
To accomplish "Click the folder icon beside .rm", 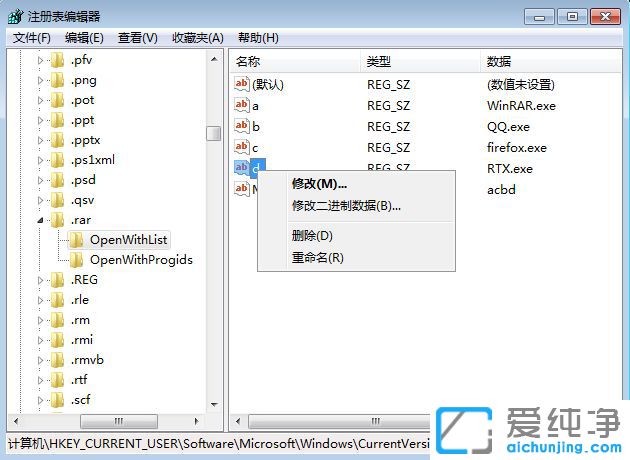I will tap(57, 320).
